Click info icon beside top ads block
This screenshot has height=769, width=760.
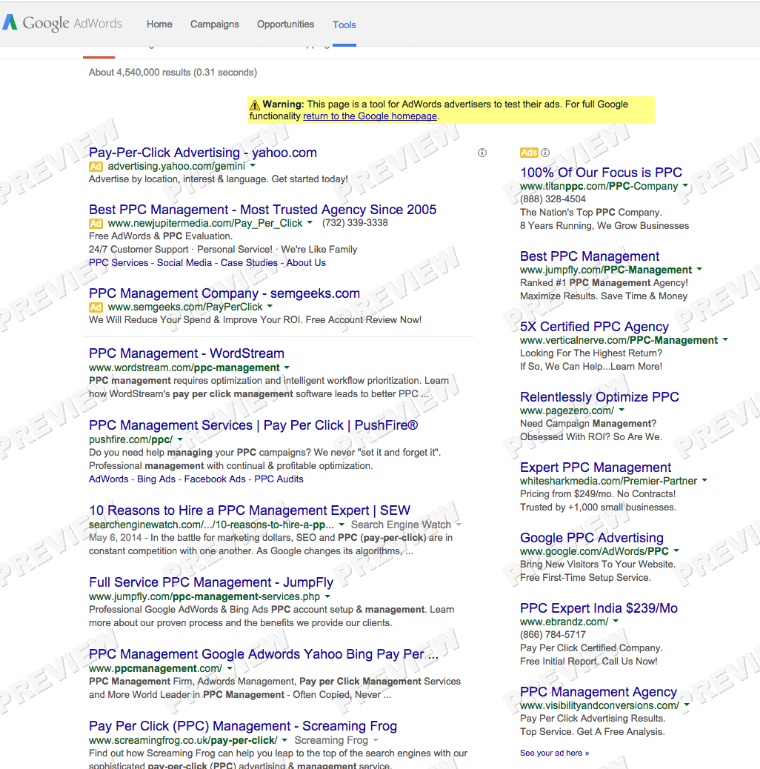point(482,153)
